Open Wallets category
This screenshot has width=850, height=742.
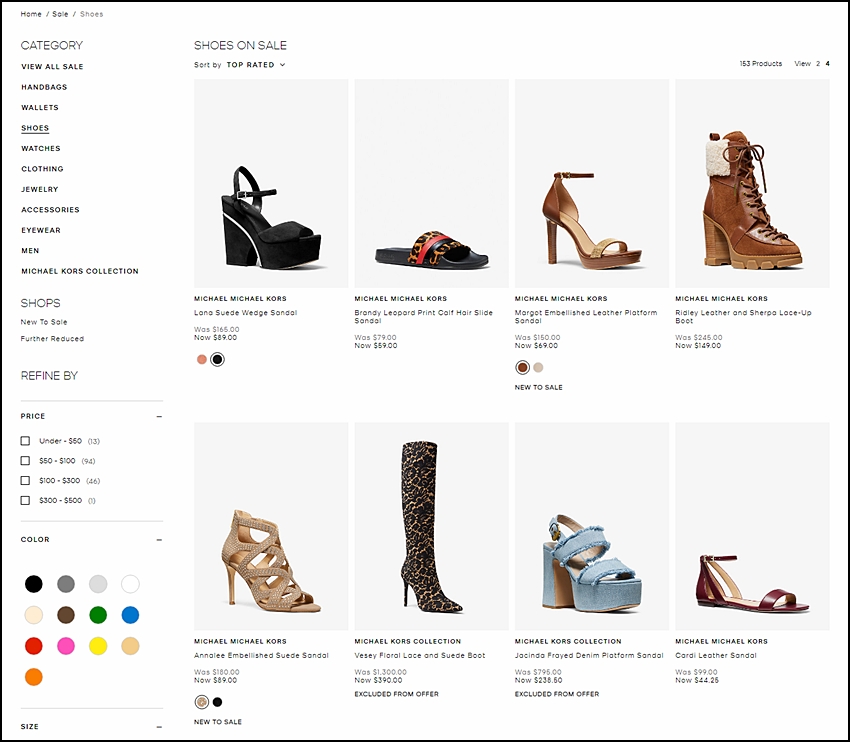coord(40,107)
